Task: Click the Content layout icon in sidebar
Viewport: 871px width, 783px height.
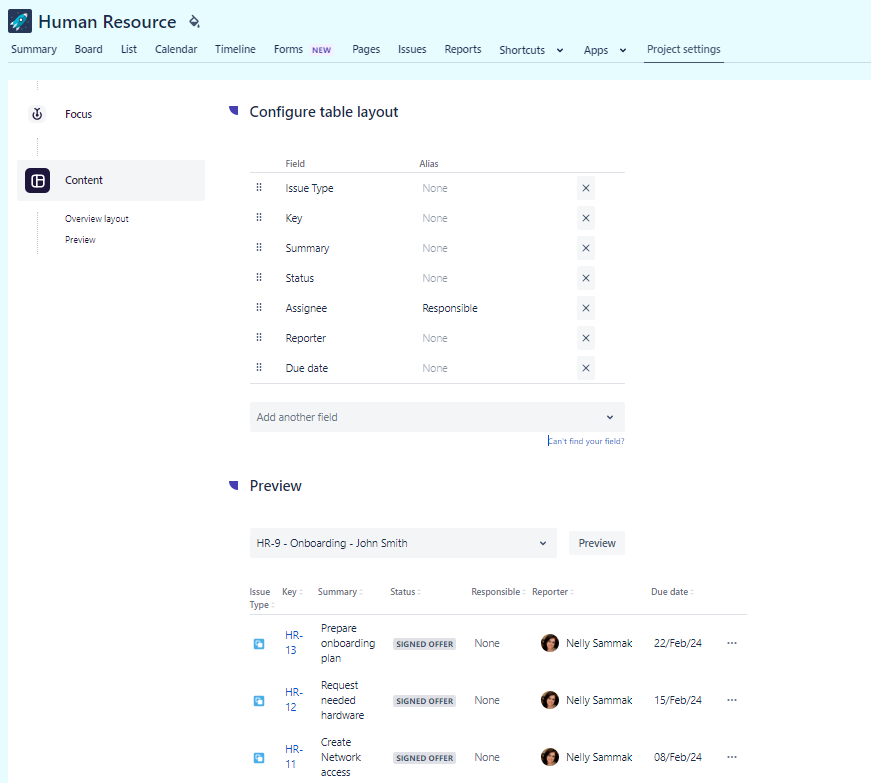Action: pyautogui.click(x=37, y=180)
